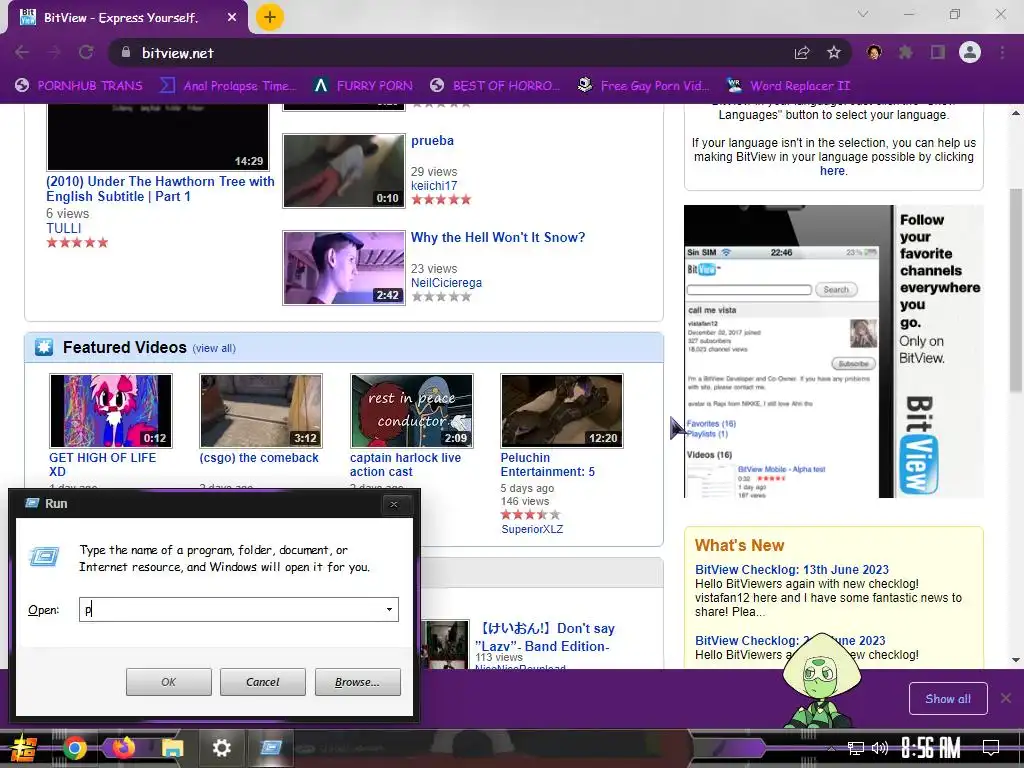Viewport: 1024px width, 768px height.
Task: Open the Firefox taskbar icon
Action: tap(123, 748)
